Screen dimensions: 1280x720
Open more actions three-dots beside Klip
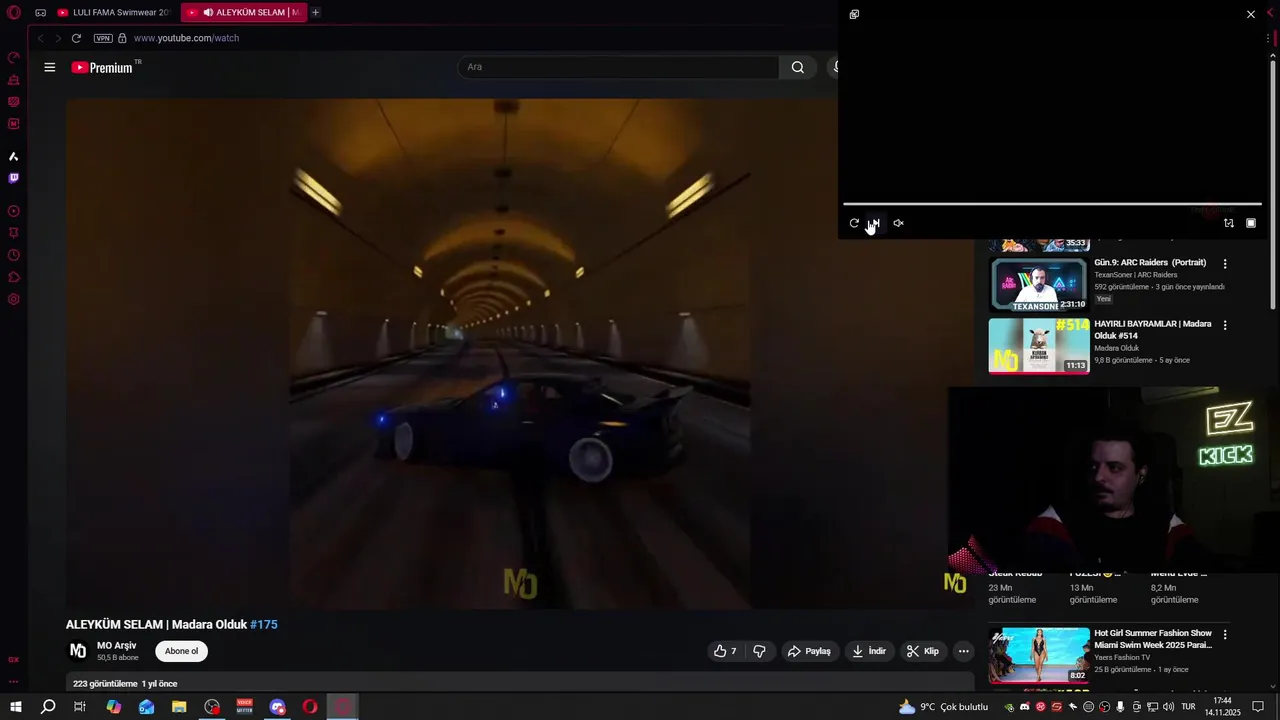click(963, 651)
